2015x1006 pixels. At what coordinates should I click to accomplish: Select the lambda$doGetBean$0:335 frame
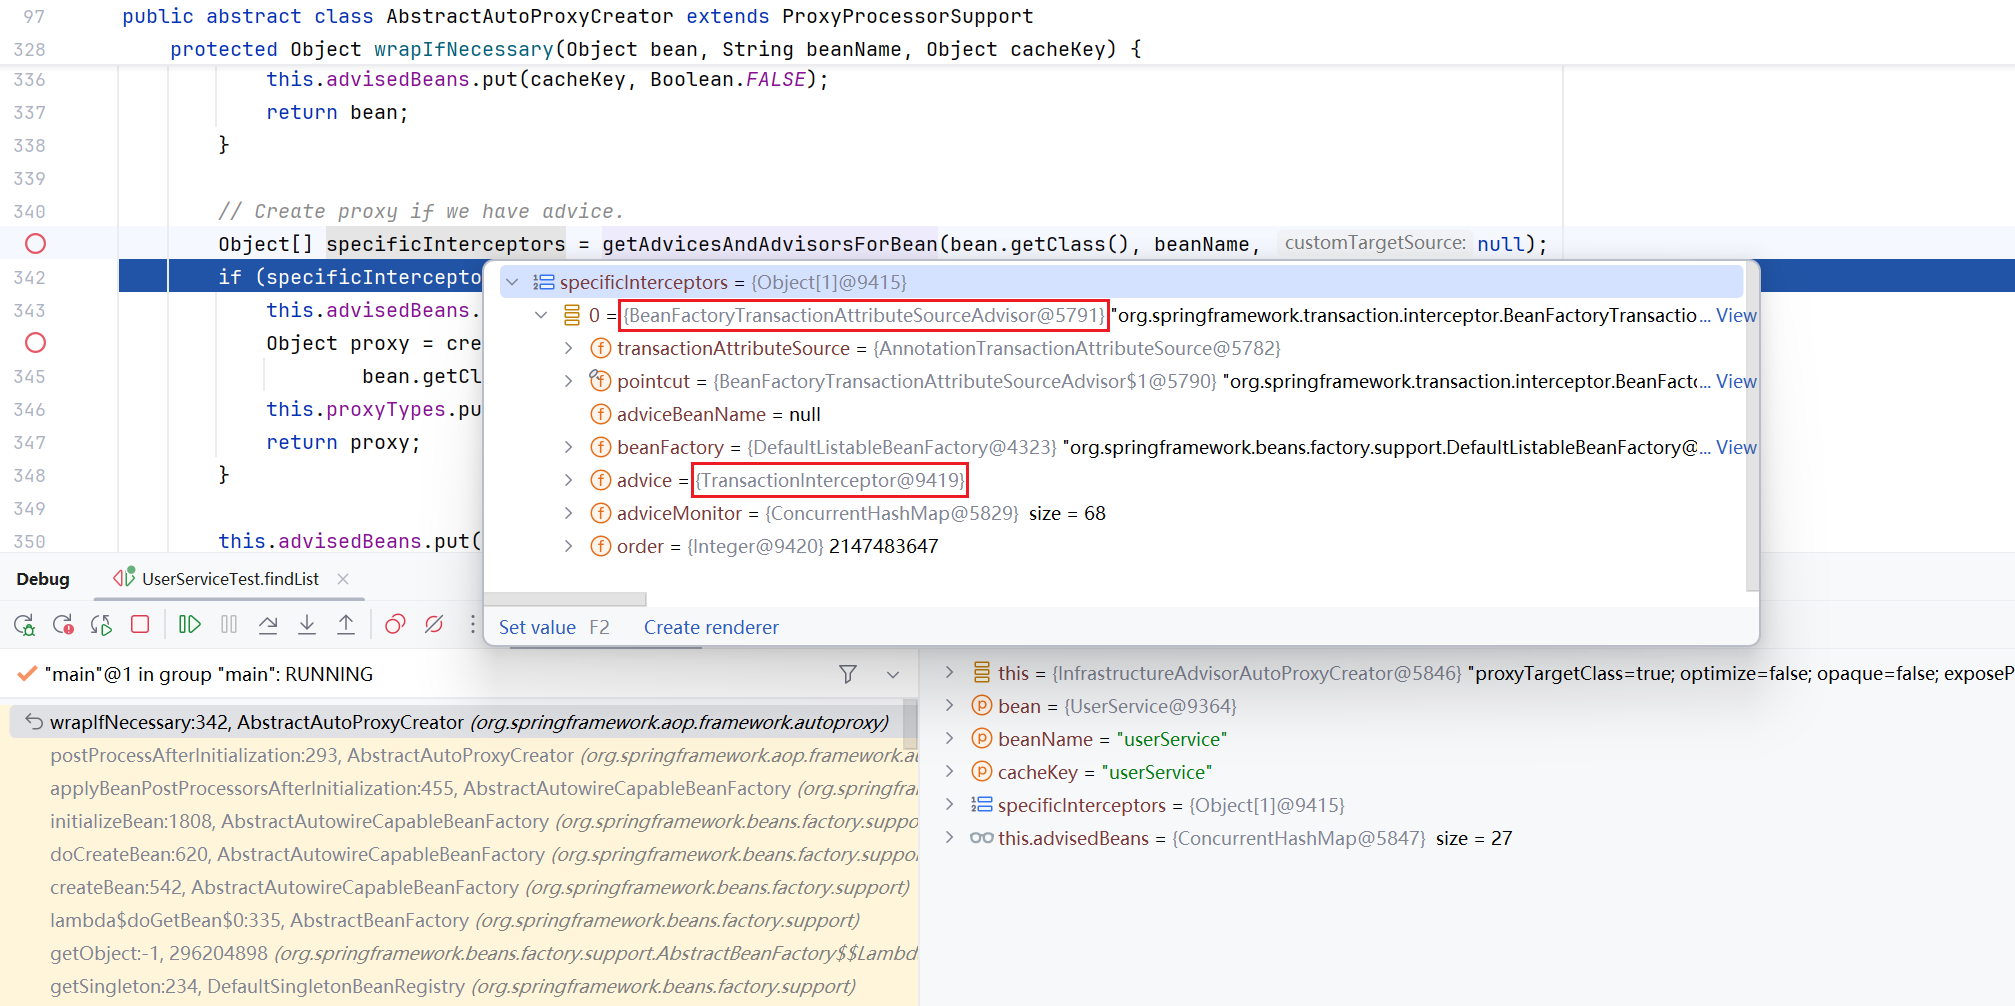(460, 920)
